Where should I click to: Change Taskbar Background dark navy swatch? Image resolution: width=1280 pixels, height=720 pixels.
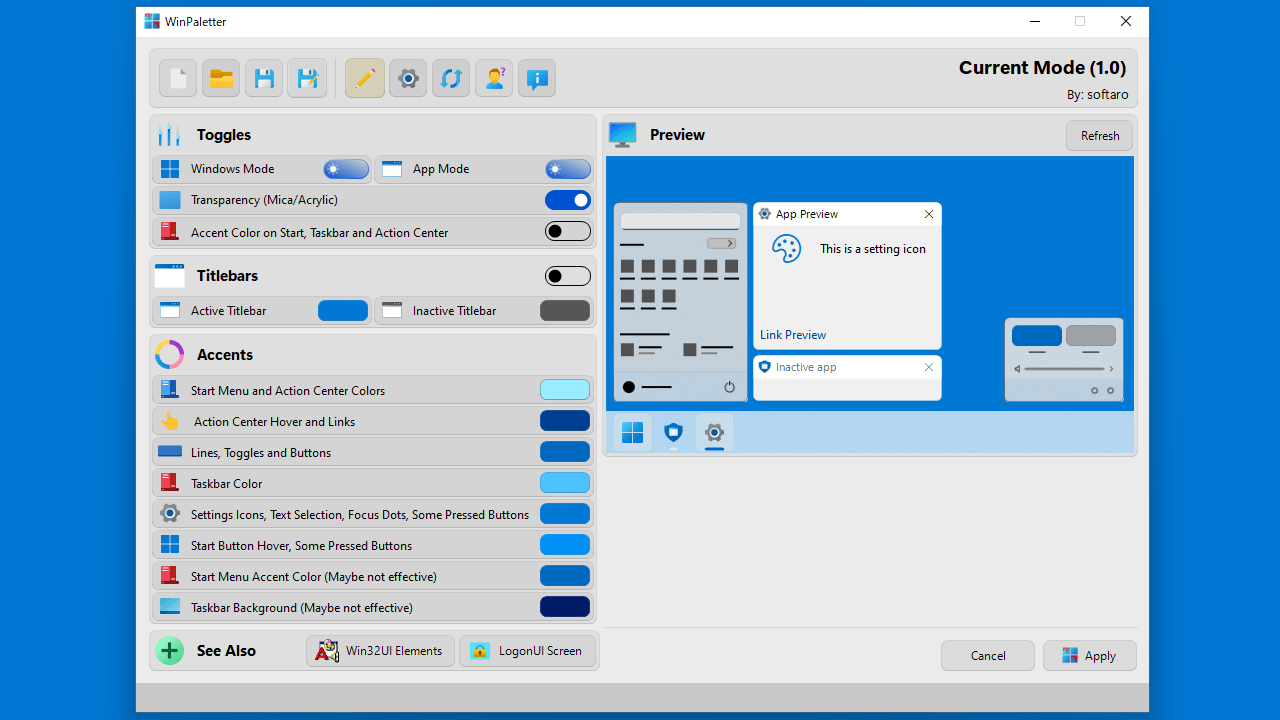[x=565, y=607]
